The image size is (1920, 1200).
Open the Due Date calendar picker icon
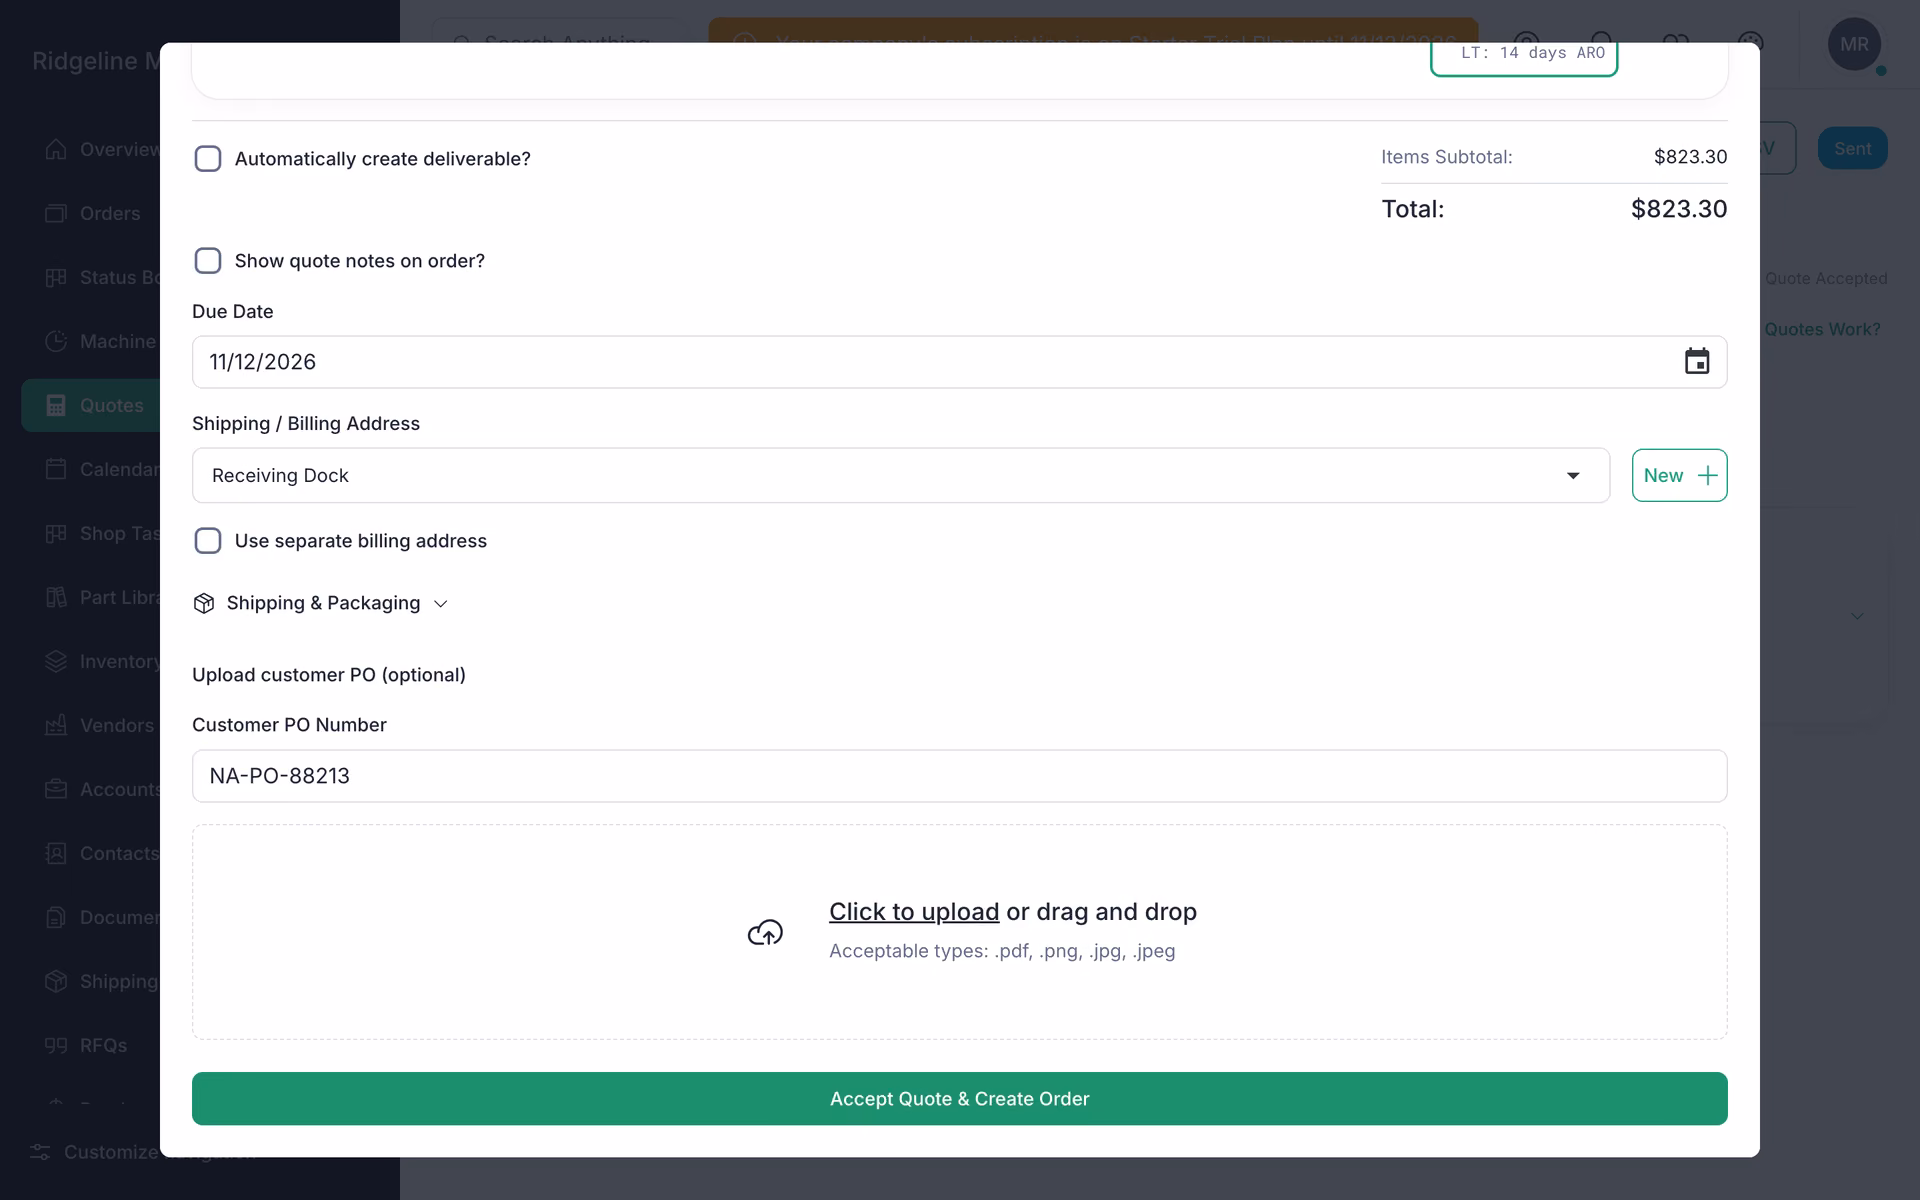(1697, 362)
